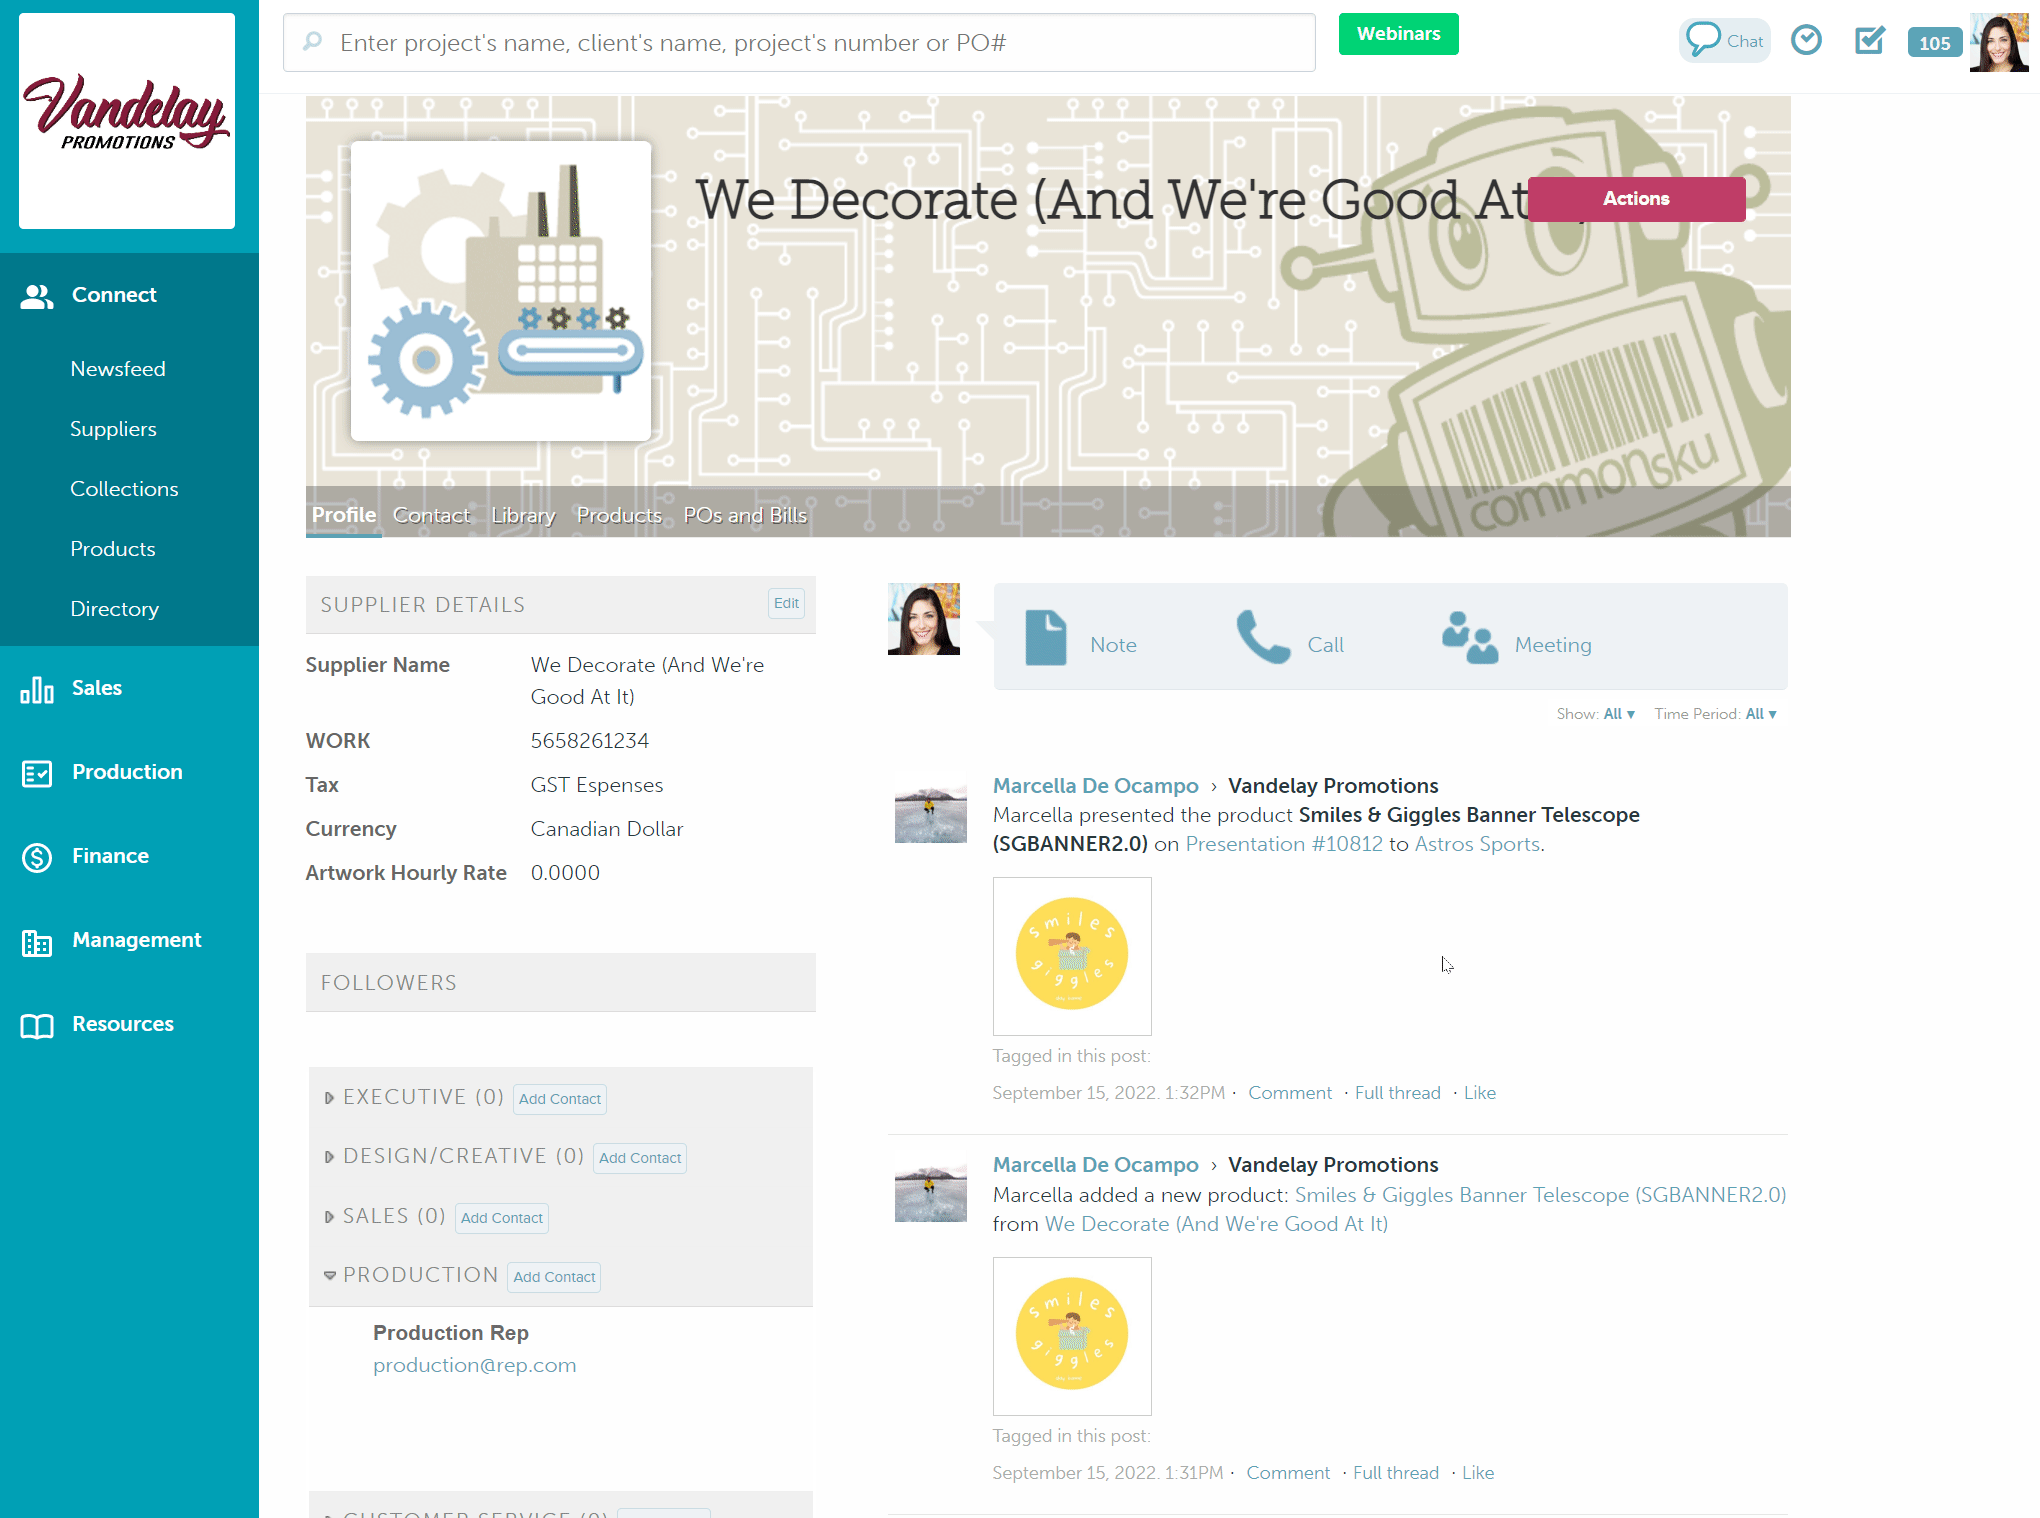Add a Meeting with the people icon
This screenshot has height=1518, width=2040.
click(1470, 638)
